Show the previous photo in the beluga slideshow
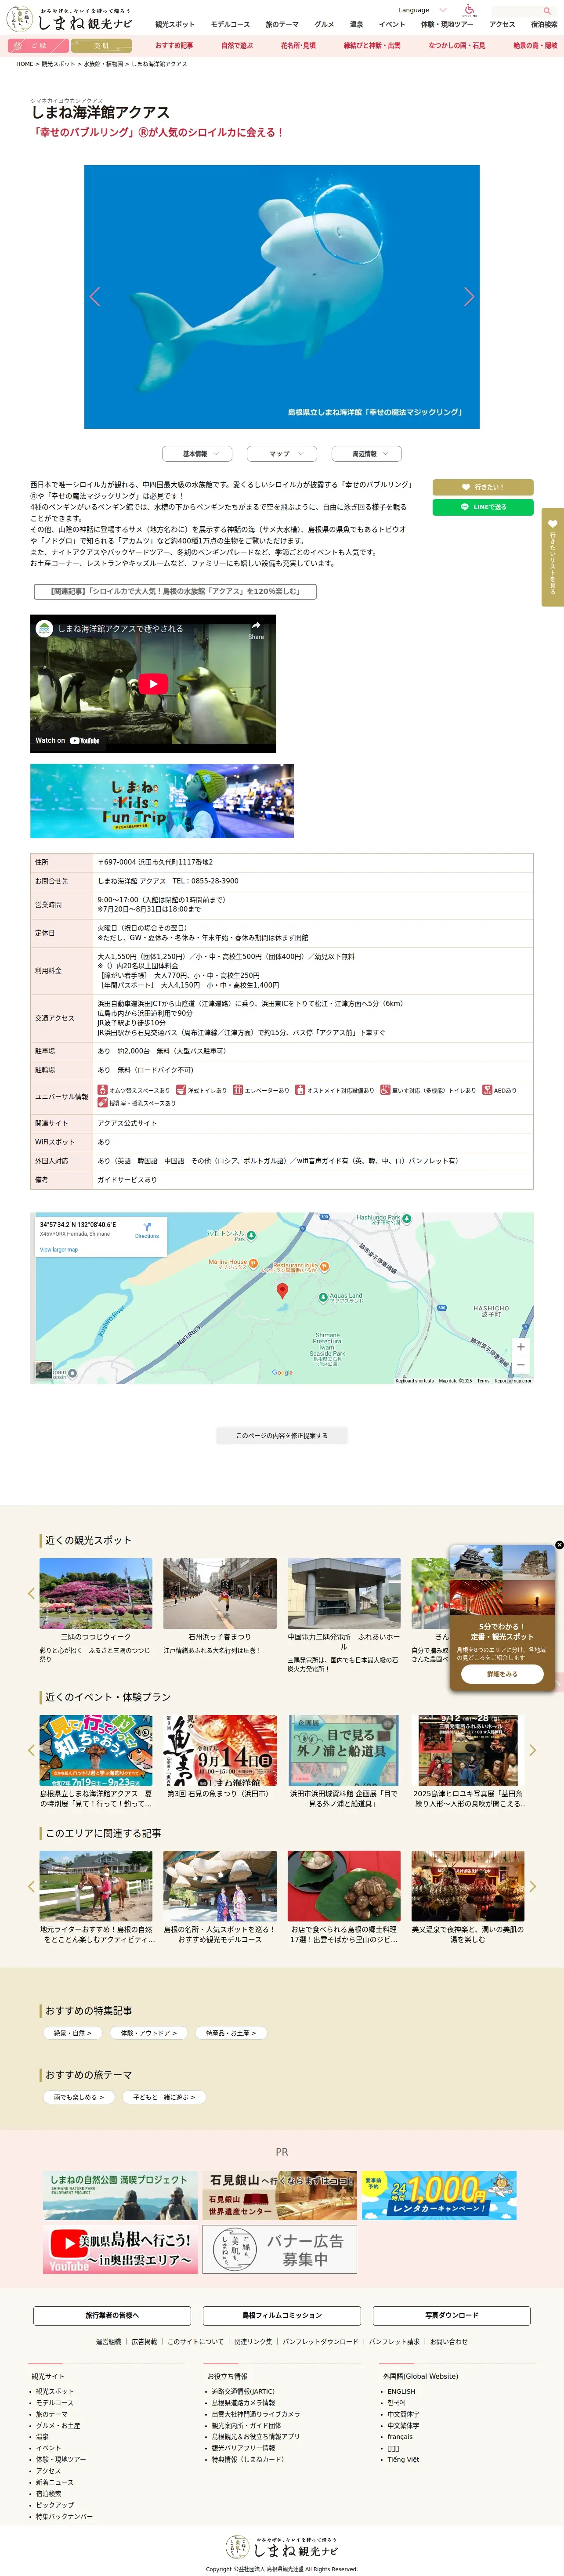The width and height of the screenshot is (564, 2576). 95,296
